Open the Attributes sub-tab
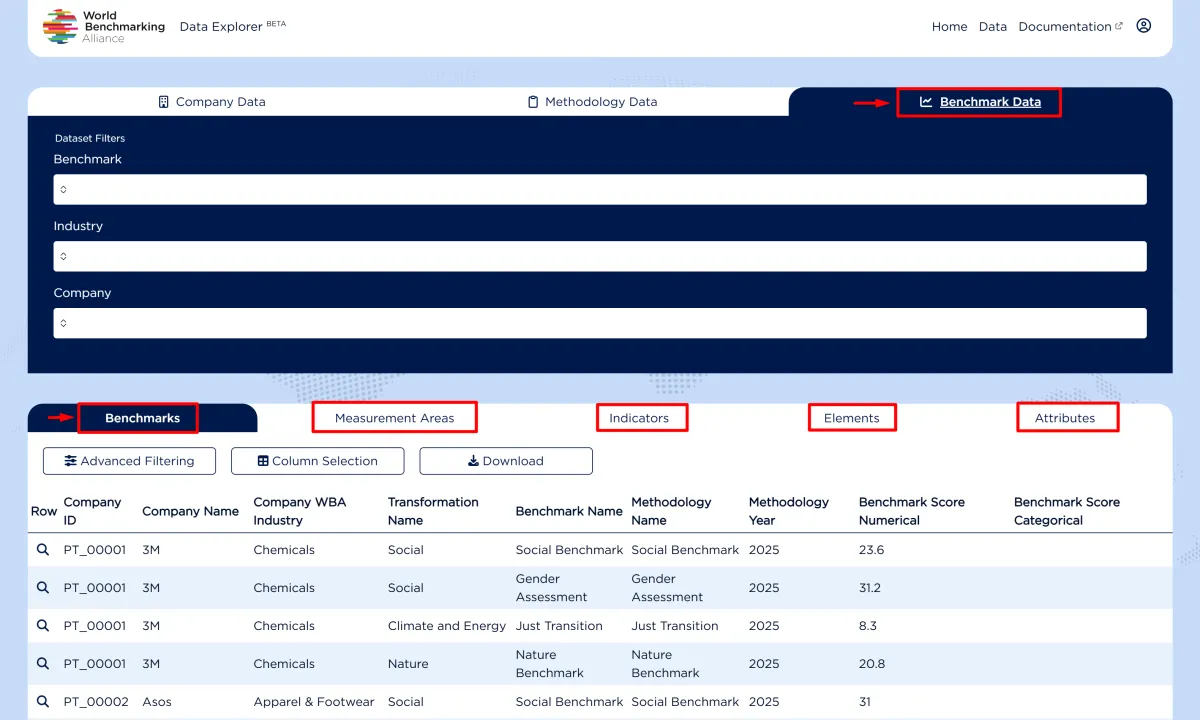 pyautogui.click(x=1065, y=418)
